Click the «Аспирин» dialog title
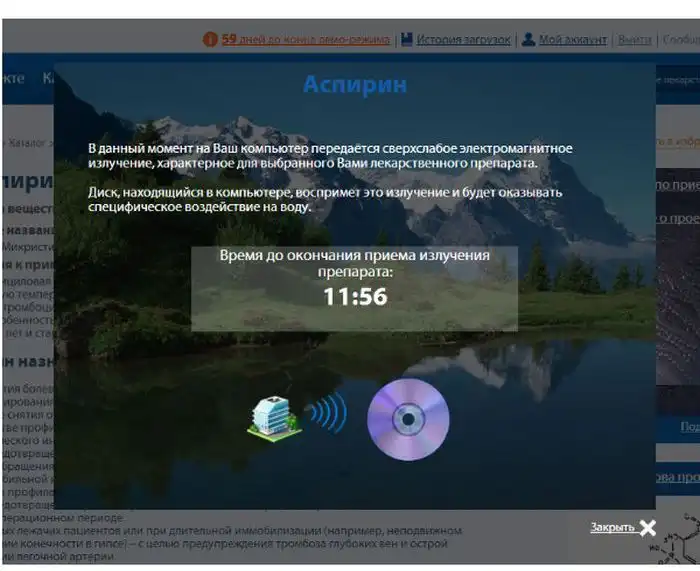Viewport: 700px width, 571px height. (x=354, y=85)
